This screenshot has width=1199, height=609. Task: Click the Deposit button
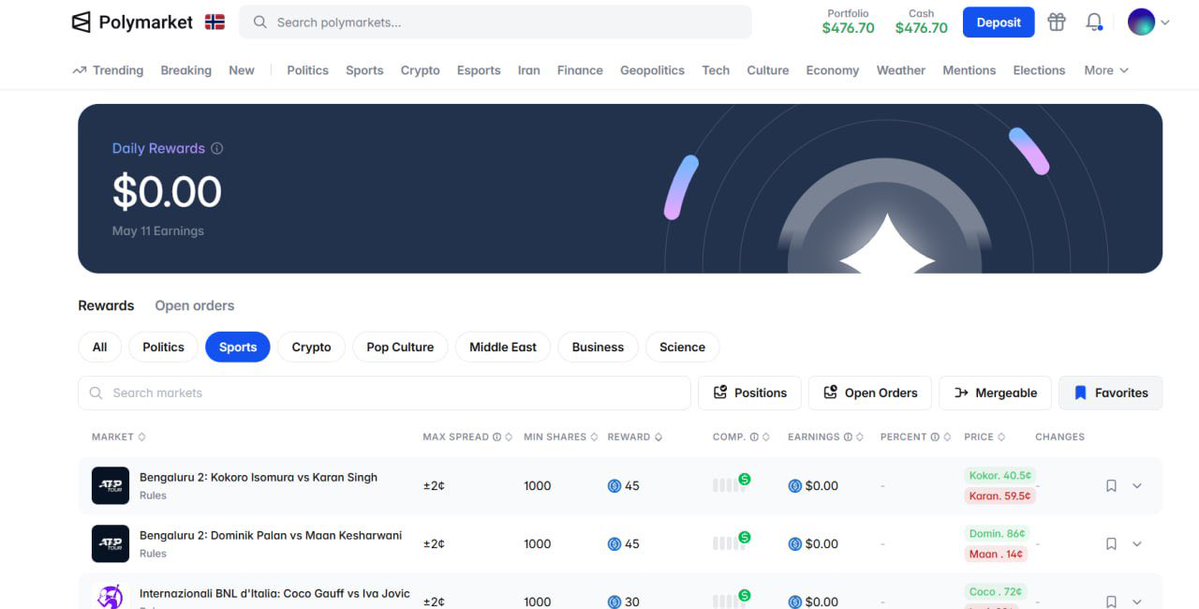click(x=999, y=22)
